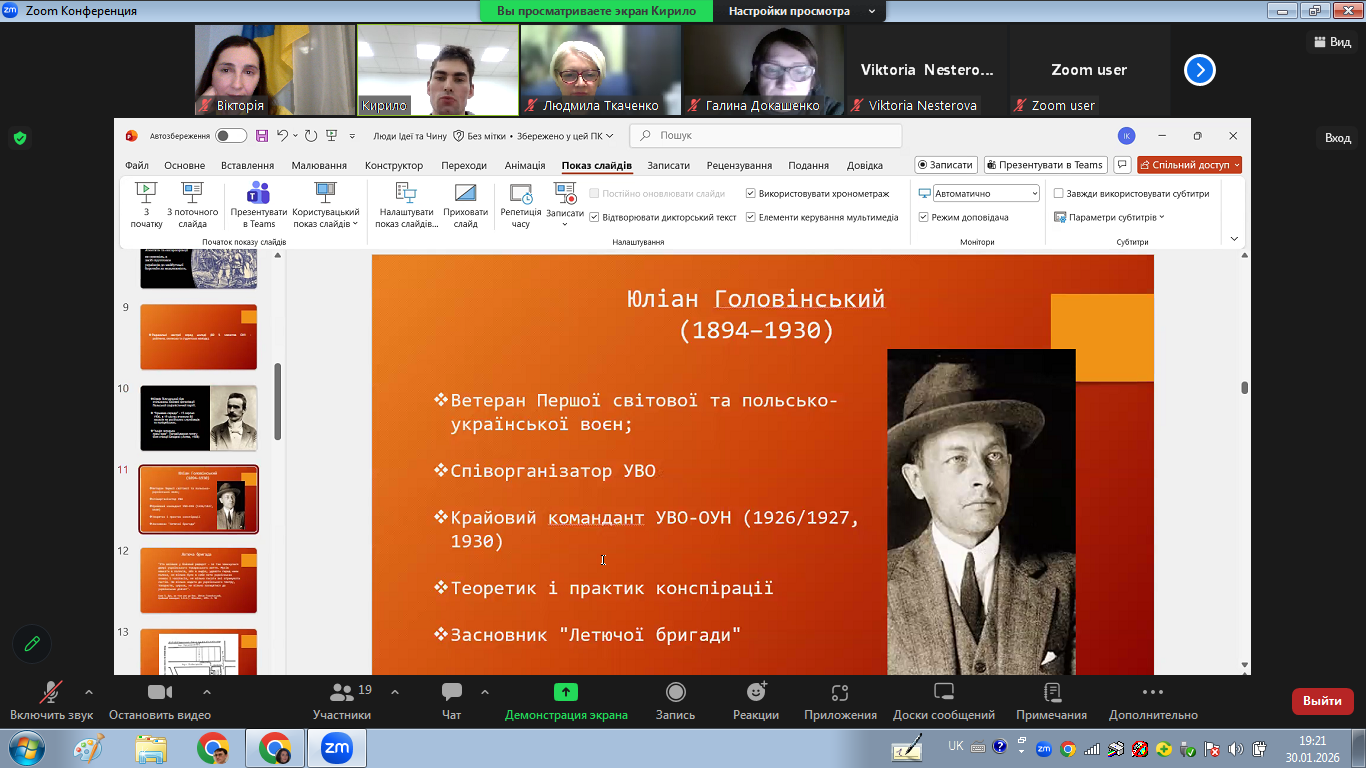1366x768 pixels.
Task: Open the monitor selection dropdown
Action: tap(986, 194)
